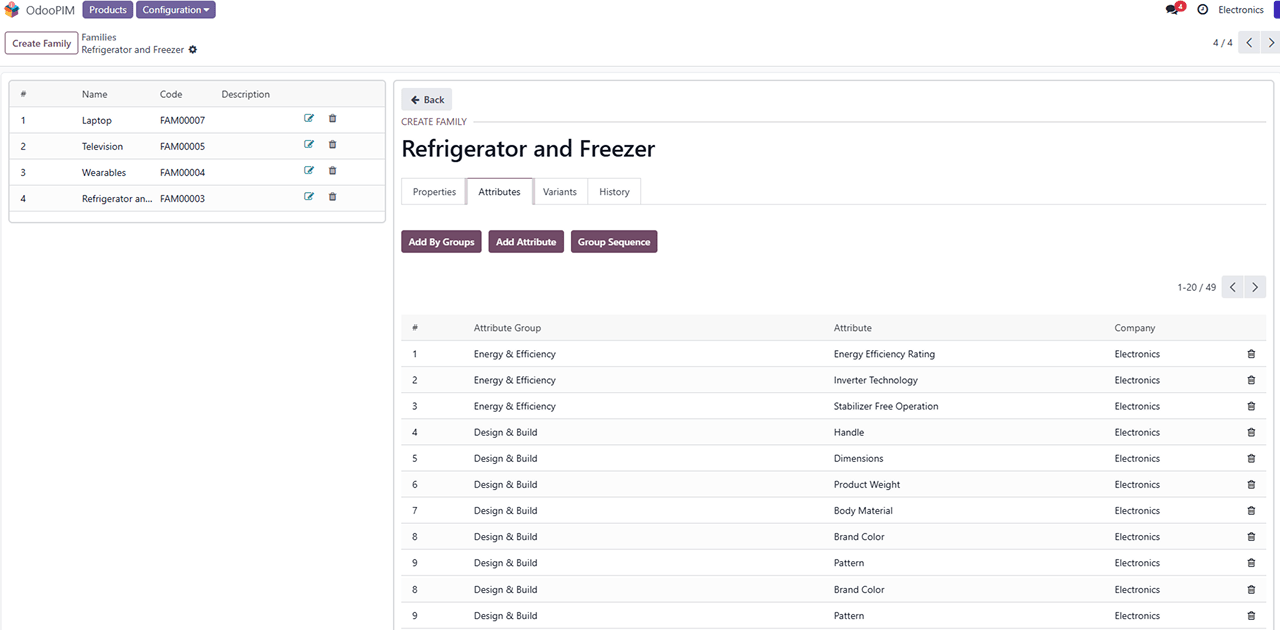Go to next attribute page
The width and height of the screenshot is (1280, 634).
(1256, 288)
